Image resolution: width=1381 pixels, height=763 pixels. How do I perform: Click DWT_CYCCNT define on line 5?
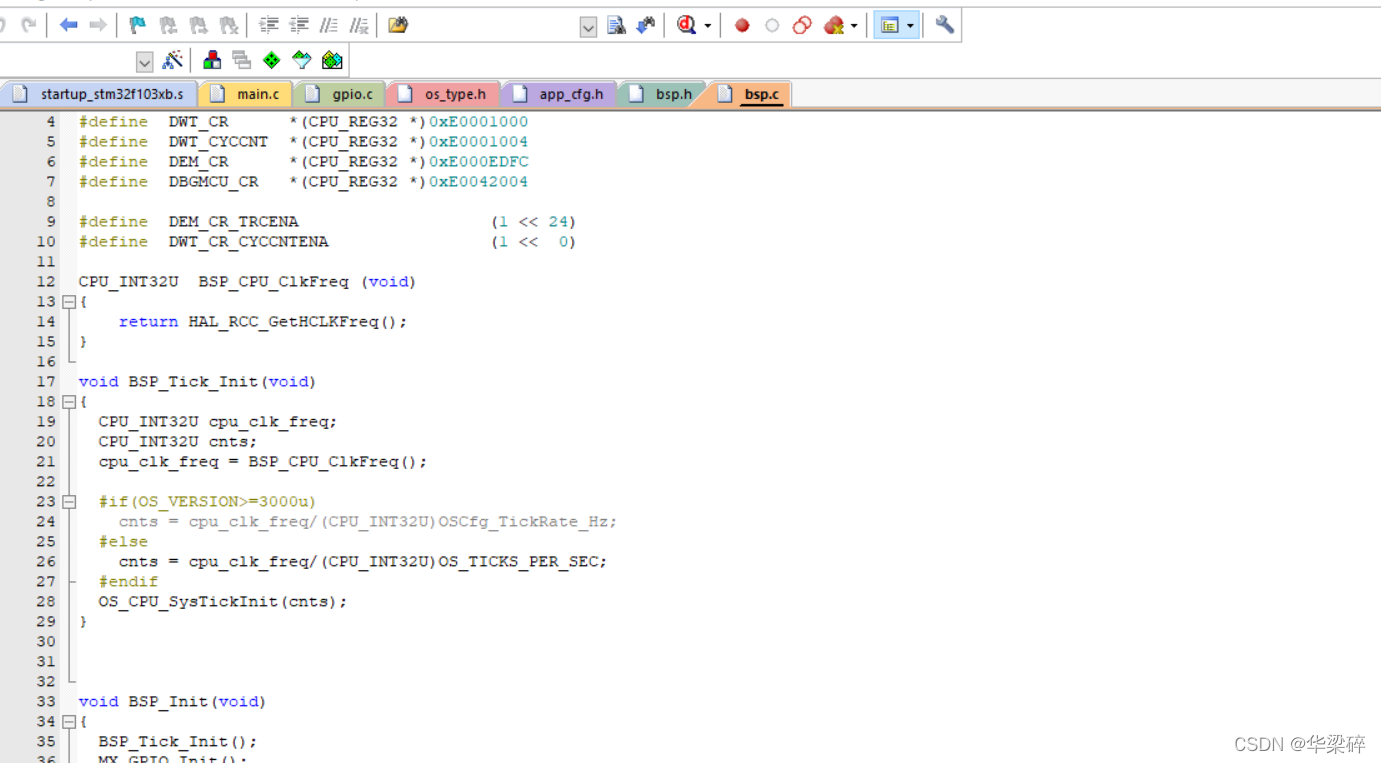pos(218,142)
